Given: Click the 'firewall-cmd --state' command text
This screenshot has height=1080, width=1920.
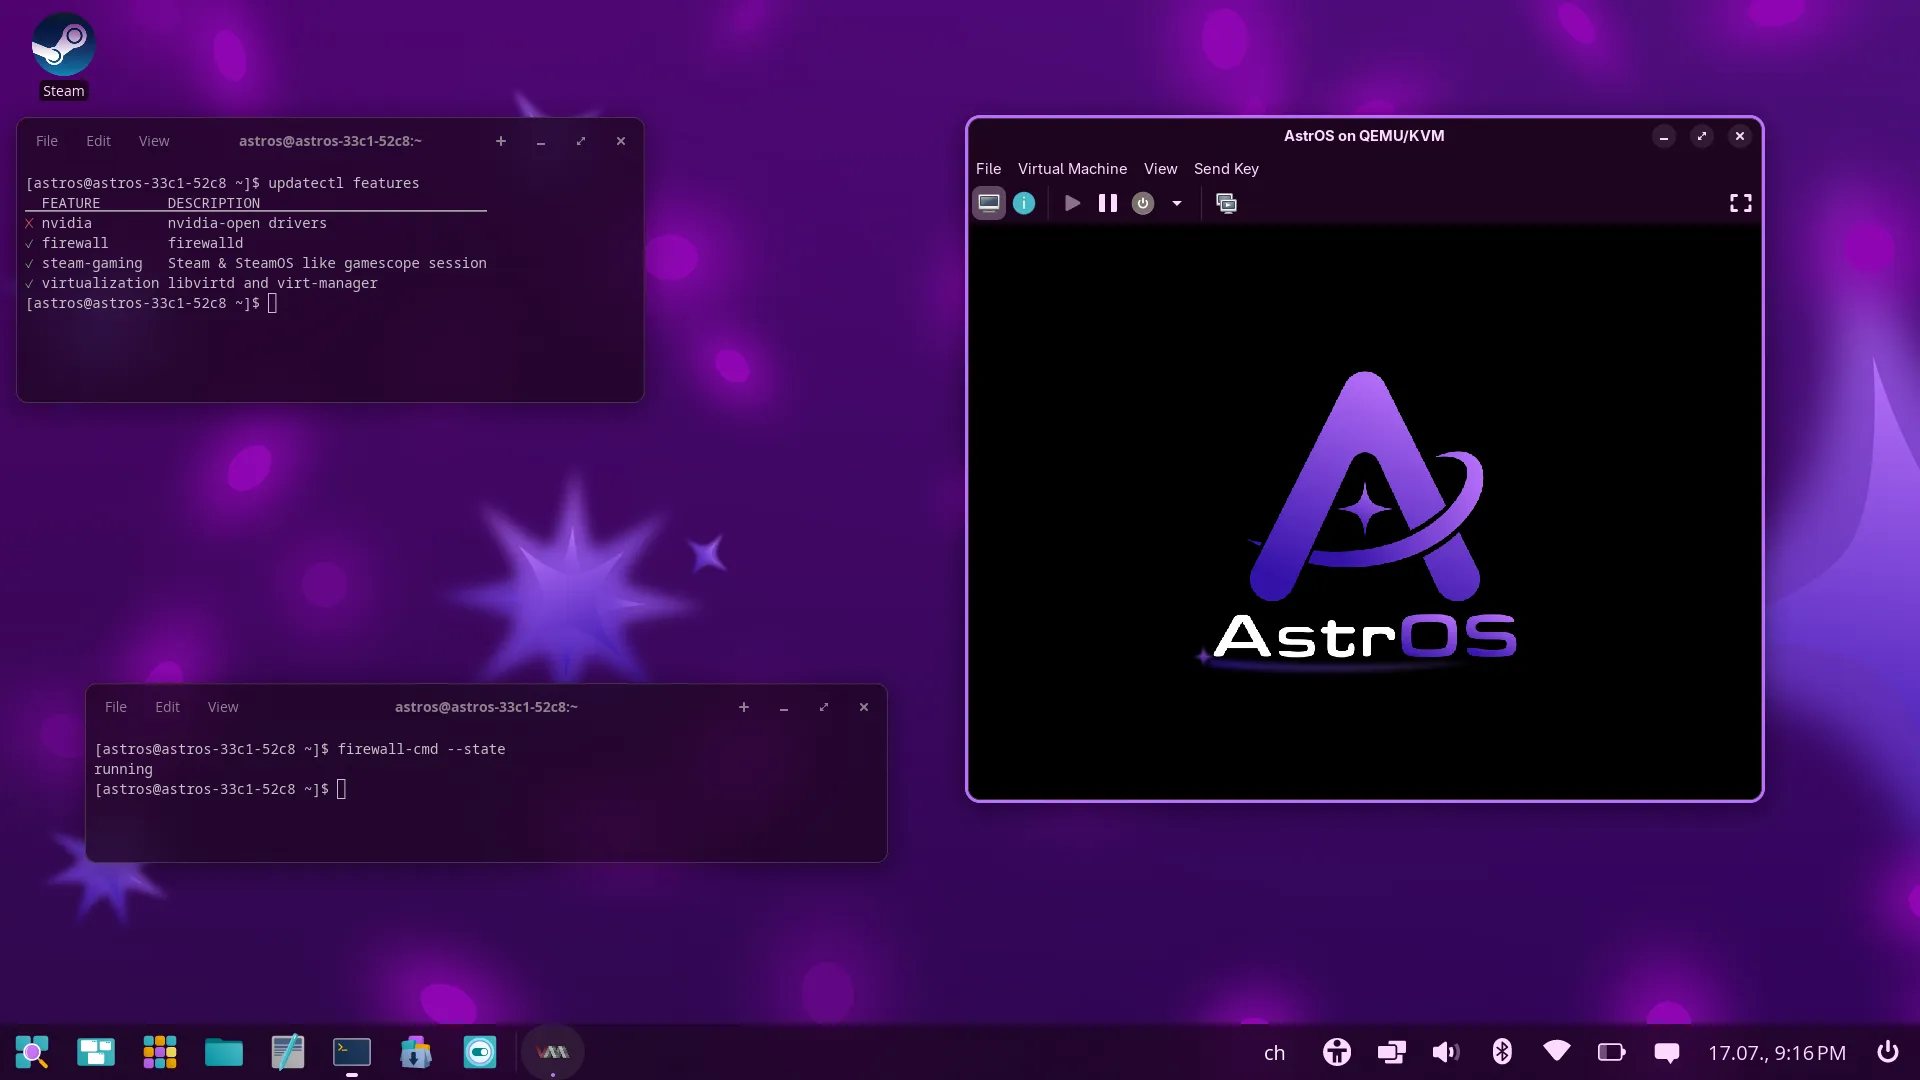Looking at the screenshot, I should coord(421,749).
